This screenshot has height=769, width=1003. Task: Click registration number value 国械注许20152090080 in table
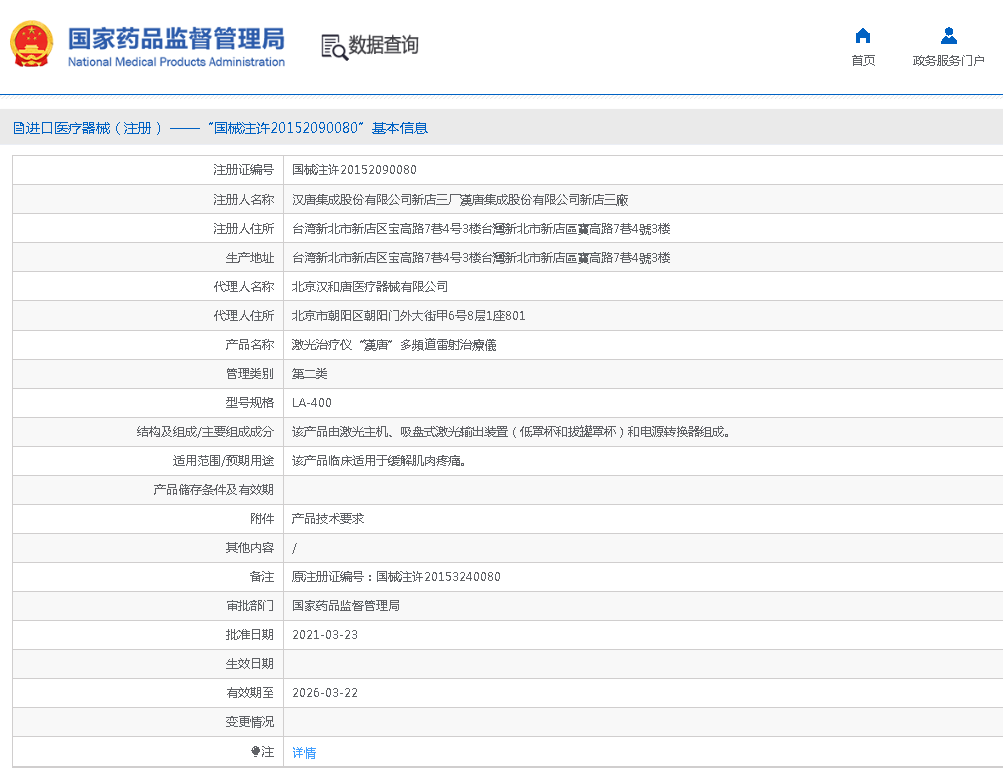click(354, 170)
